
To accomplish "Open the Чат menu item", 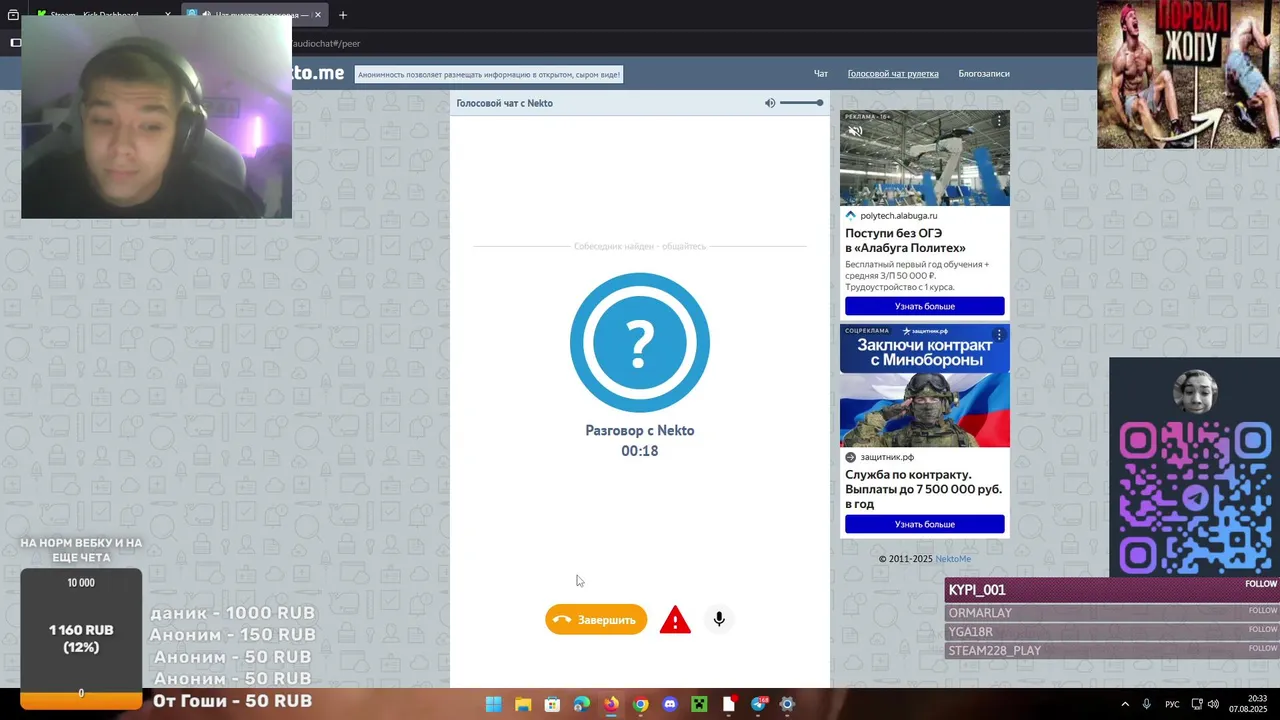I will pyautogui.click(x=821, y=74).
